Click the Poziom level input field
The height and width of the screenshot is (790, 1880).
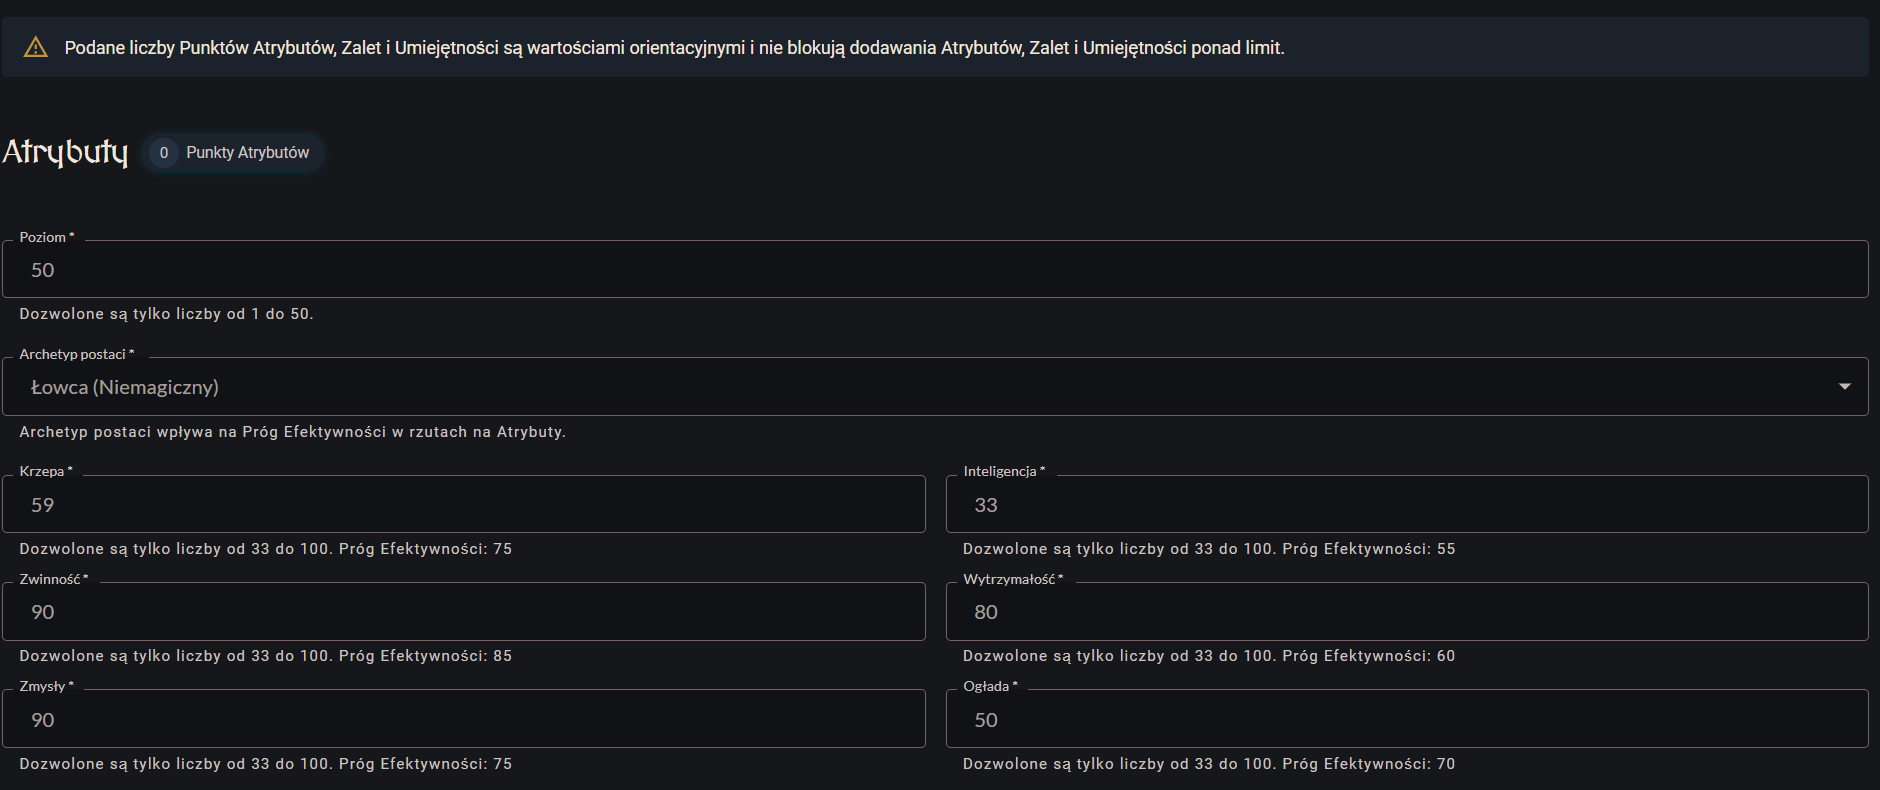934,270
